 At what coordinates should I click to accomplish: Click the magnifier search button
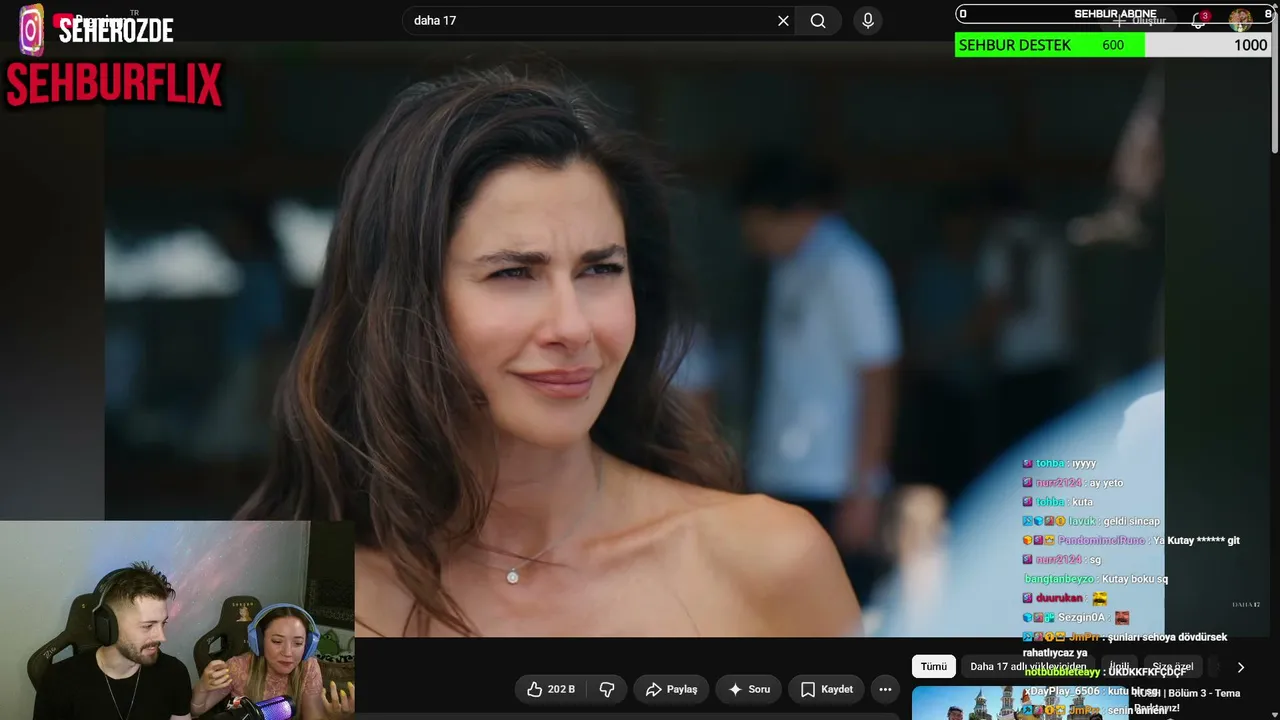point(818,21)
